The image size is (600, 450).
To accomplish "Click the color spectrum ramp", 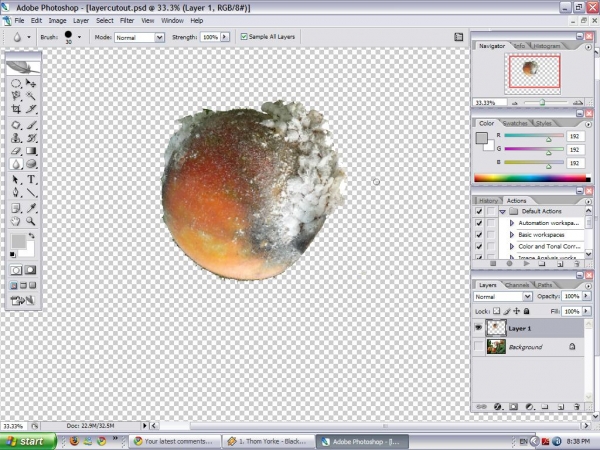I will pyautogui.click(x=530, y=178).
